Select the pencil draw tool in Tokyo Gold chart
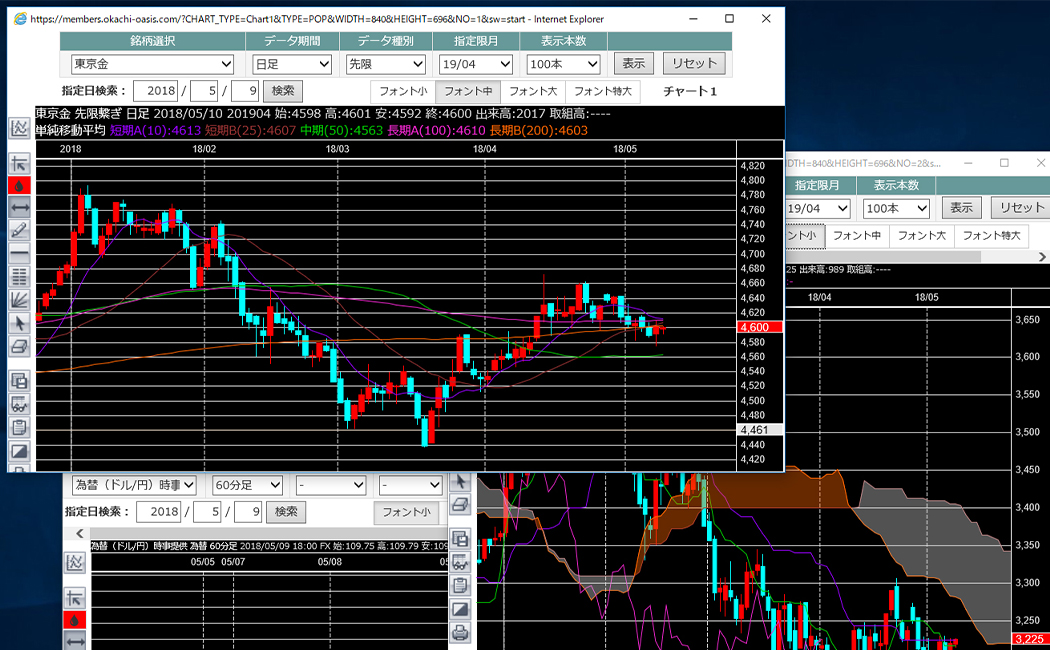 (19, 229)
